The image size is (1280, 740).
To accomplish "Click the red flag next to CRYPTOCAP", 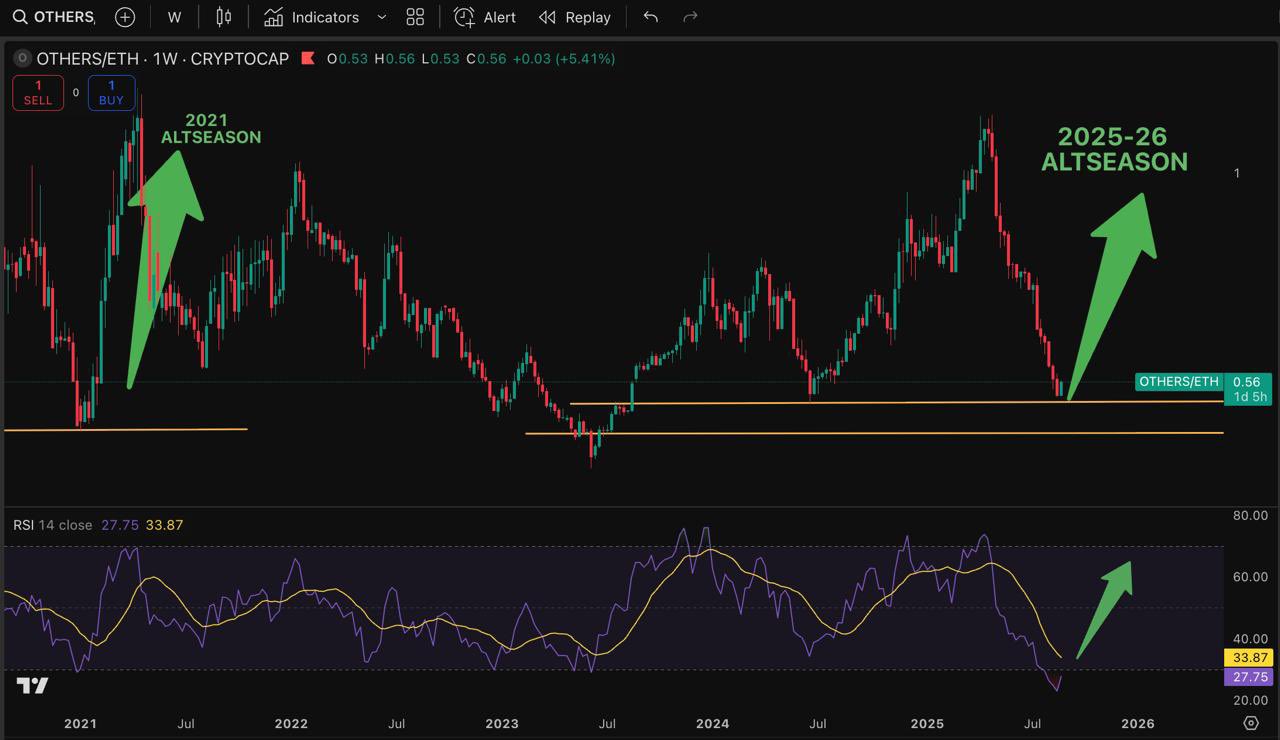I will 307,59.
